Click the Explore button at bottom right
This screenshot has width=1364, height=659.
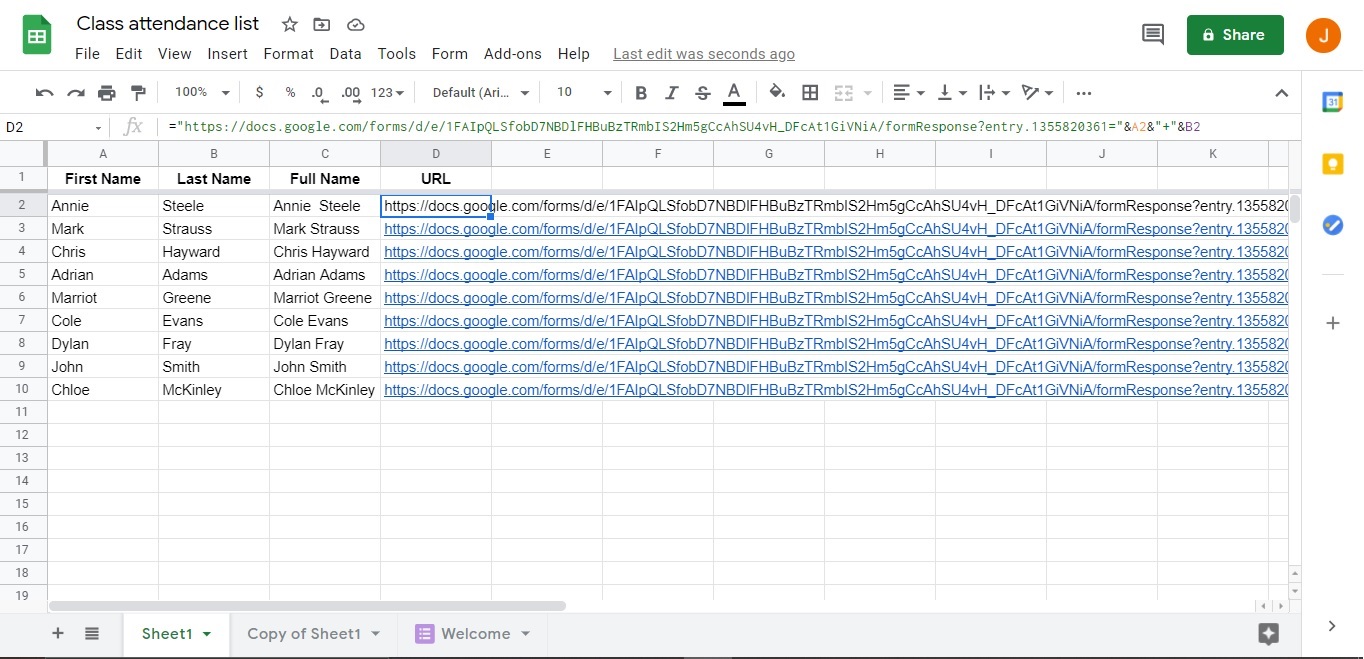(x=1268, y=633)
